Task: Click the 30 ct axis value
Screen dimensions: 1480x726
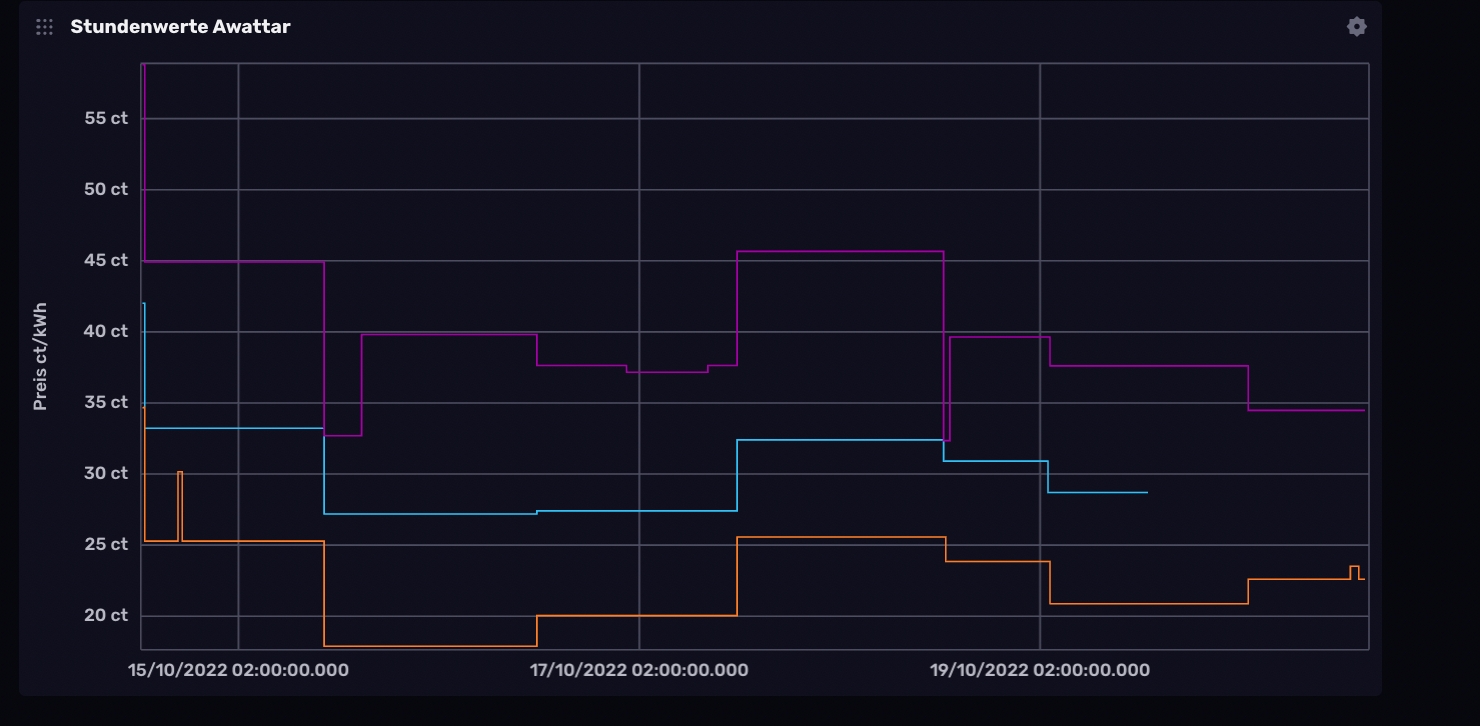Action: click(107, 473)
